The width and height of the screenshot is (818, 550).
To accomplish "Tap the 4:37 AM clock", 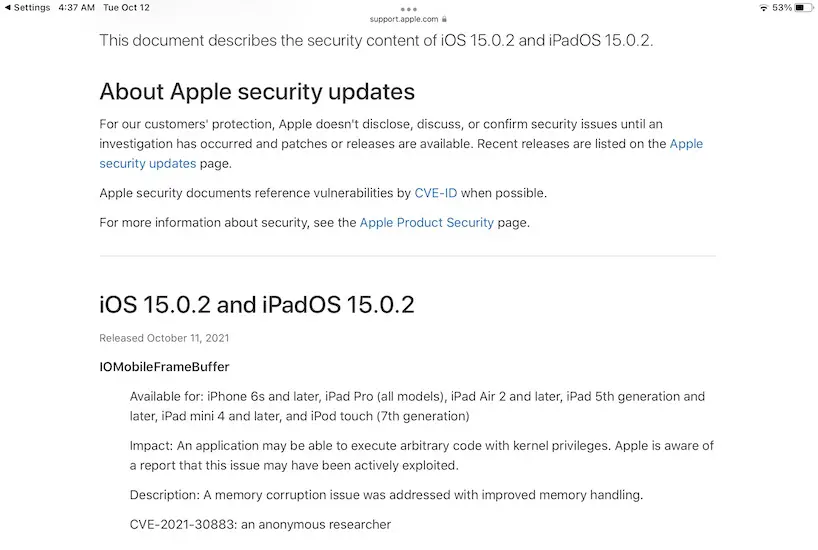I will [77, 7].
